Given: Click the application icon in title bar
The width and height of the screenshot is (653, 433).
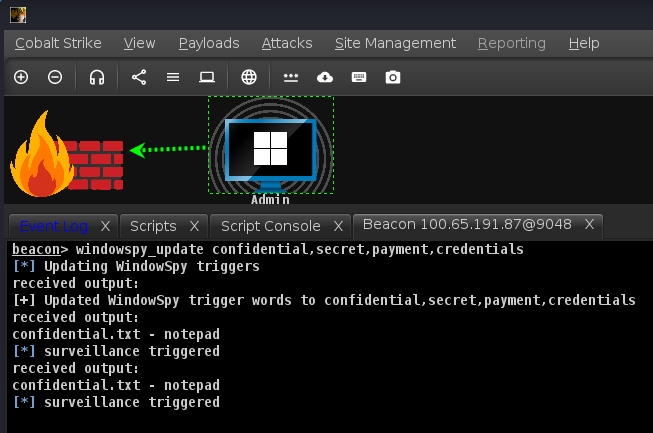Looking at the screenshot, I should pos(18,15).
